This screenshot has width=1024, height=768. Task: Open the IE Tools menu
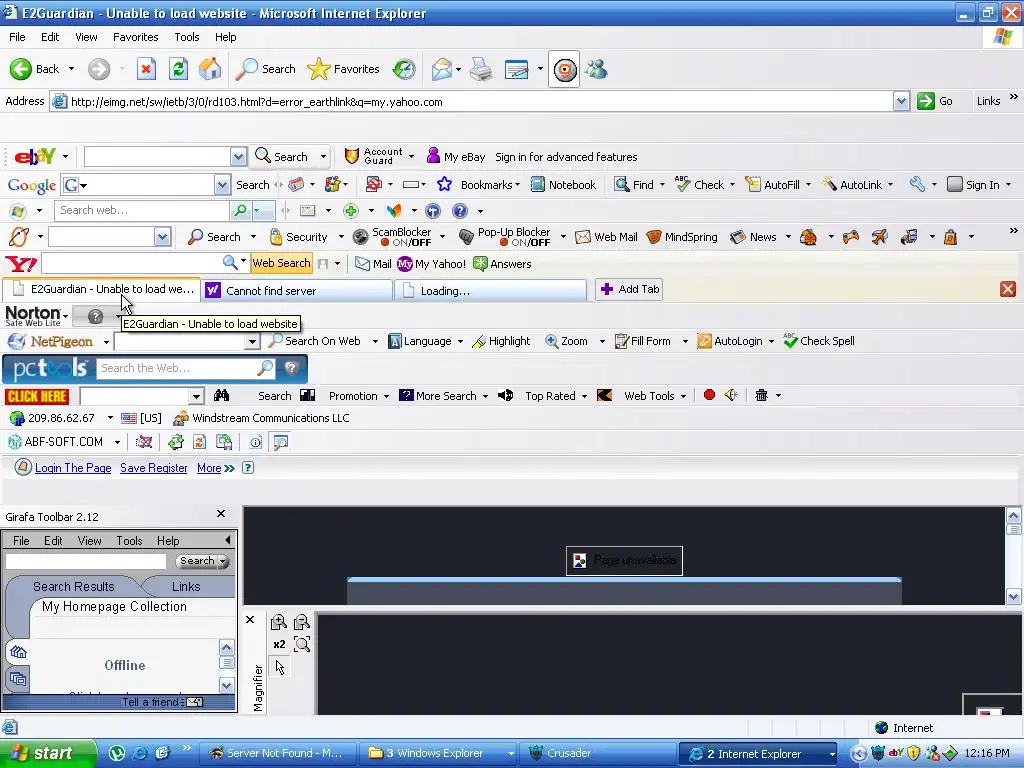click(186, 37)
